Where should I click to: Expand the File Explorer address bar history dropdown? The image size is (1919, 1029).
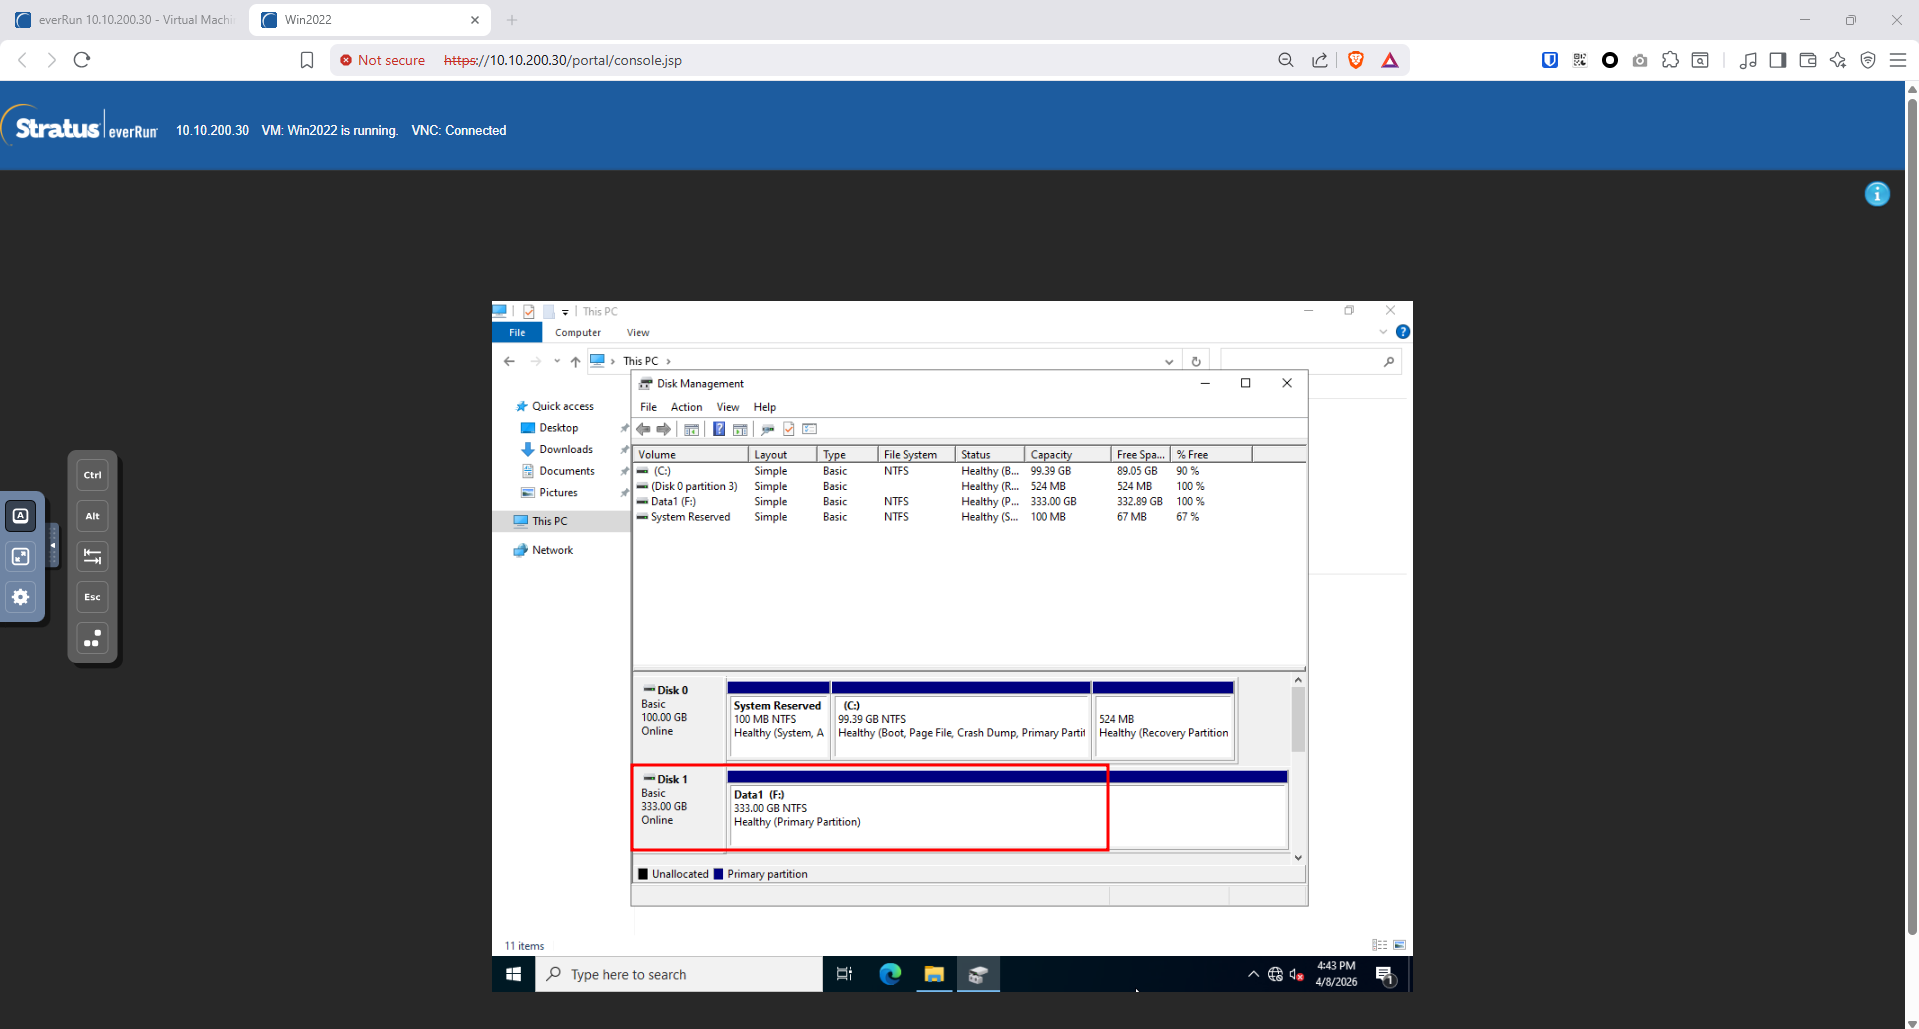(x=1168, y=362)
